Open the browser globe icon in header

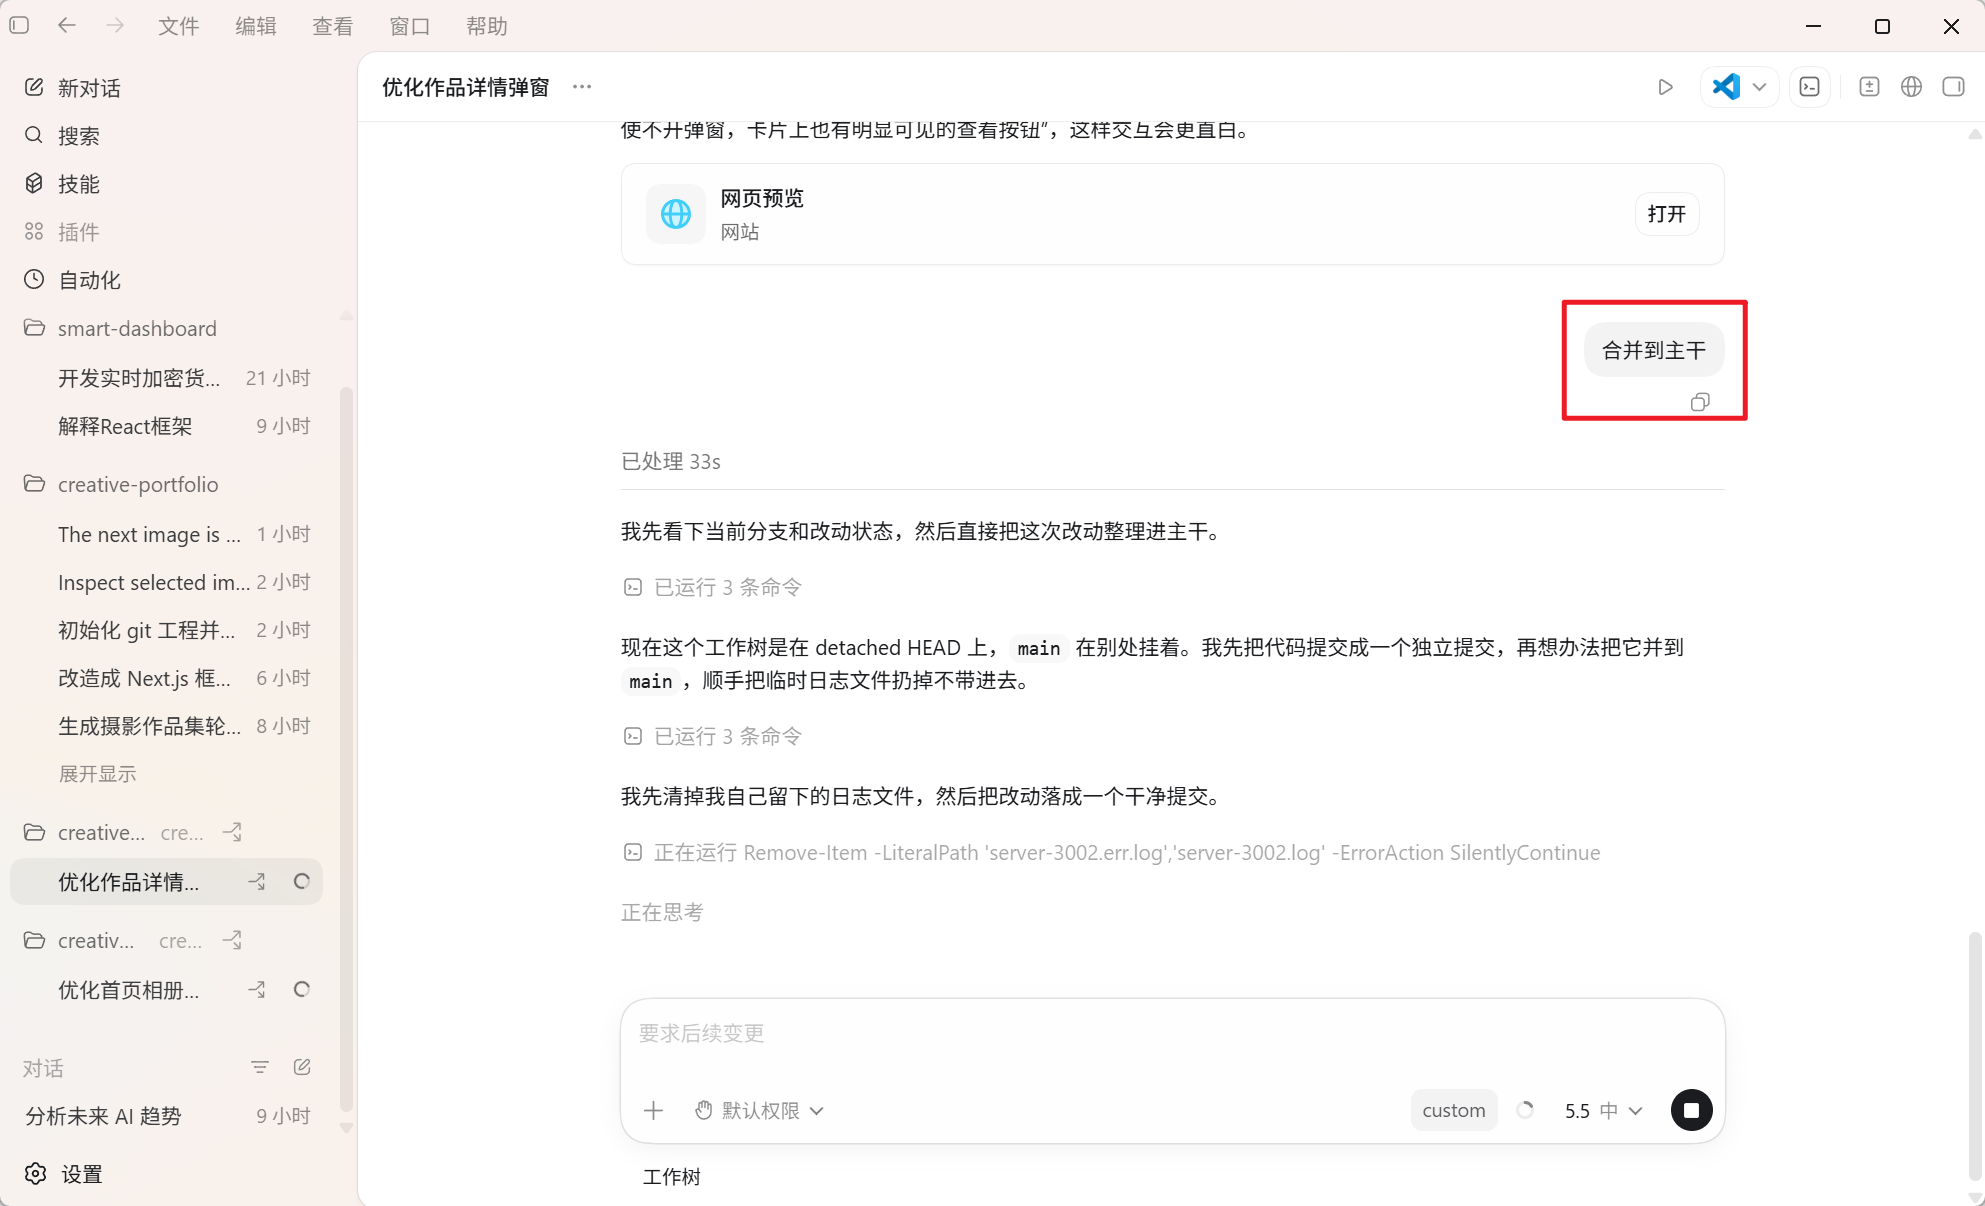(x=1911, y=87)
